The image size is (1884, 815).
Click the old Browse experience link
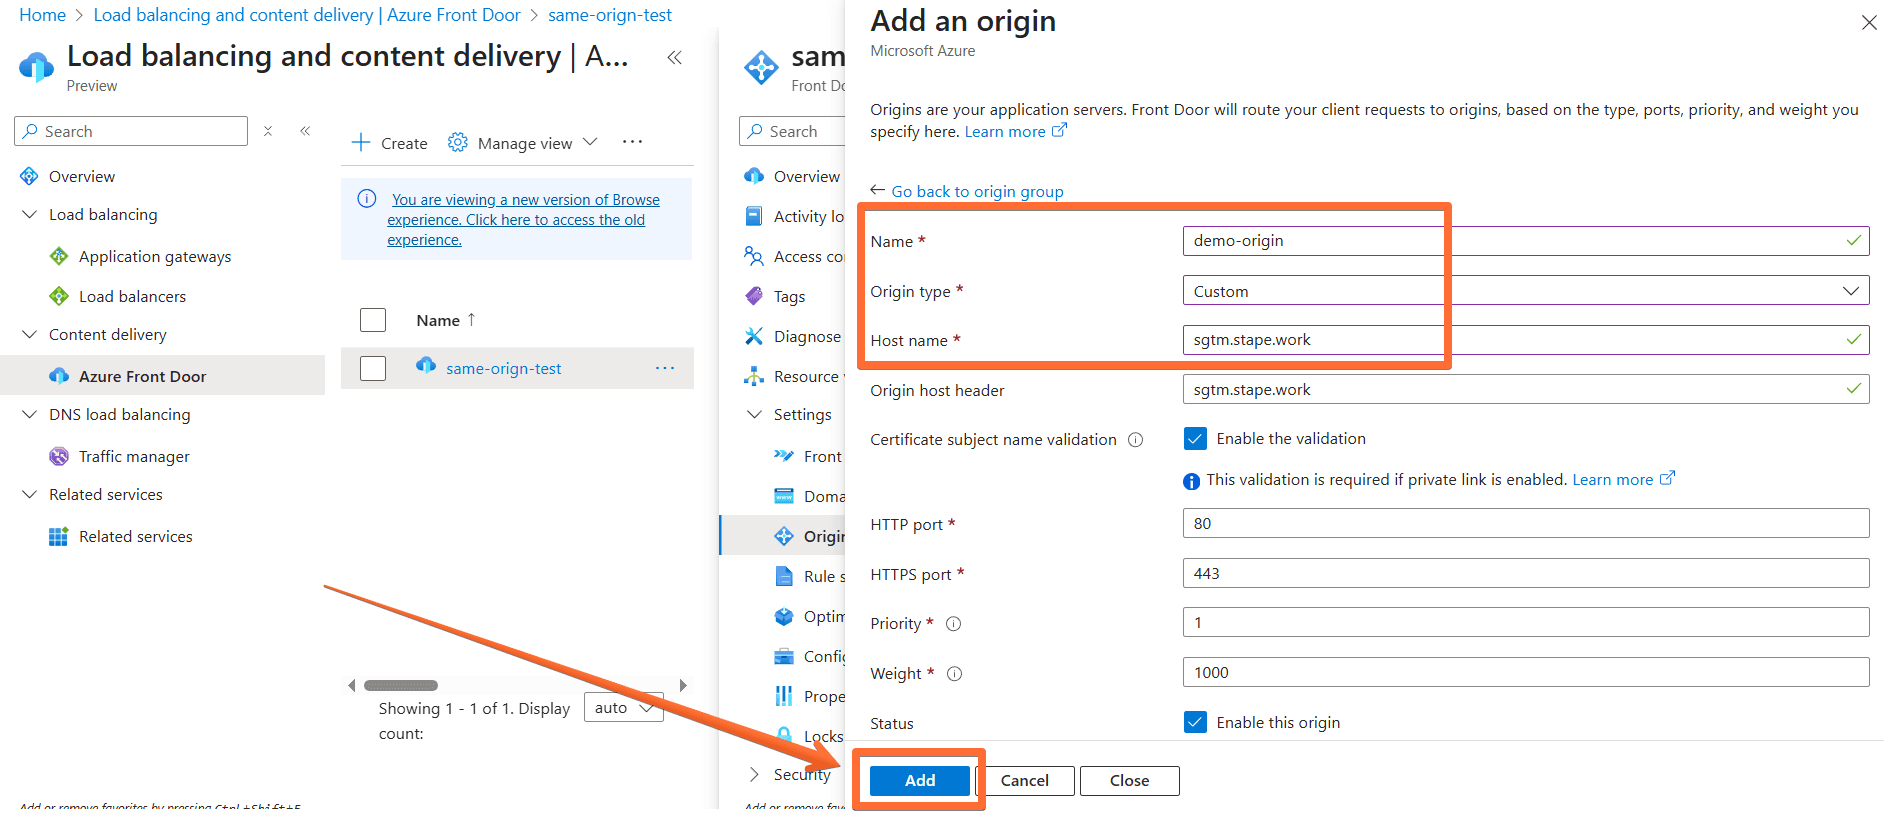(523, 220)
